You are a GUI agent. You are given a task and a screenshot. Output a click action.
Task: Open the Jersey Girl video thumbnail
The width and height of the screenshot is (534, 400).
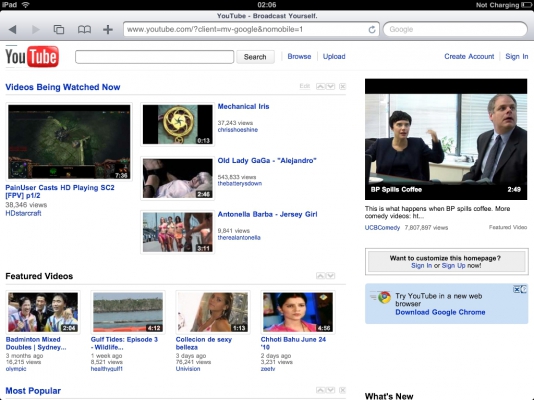177,232
